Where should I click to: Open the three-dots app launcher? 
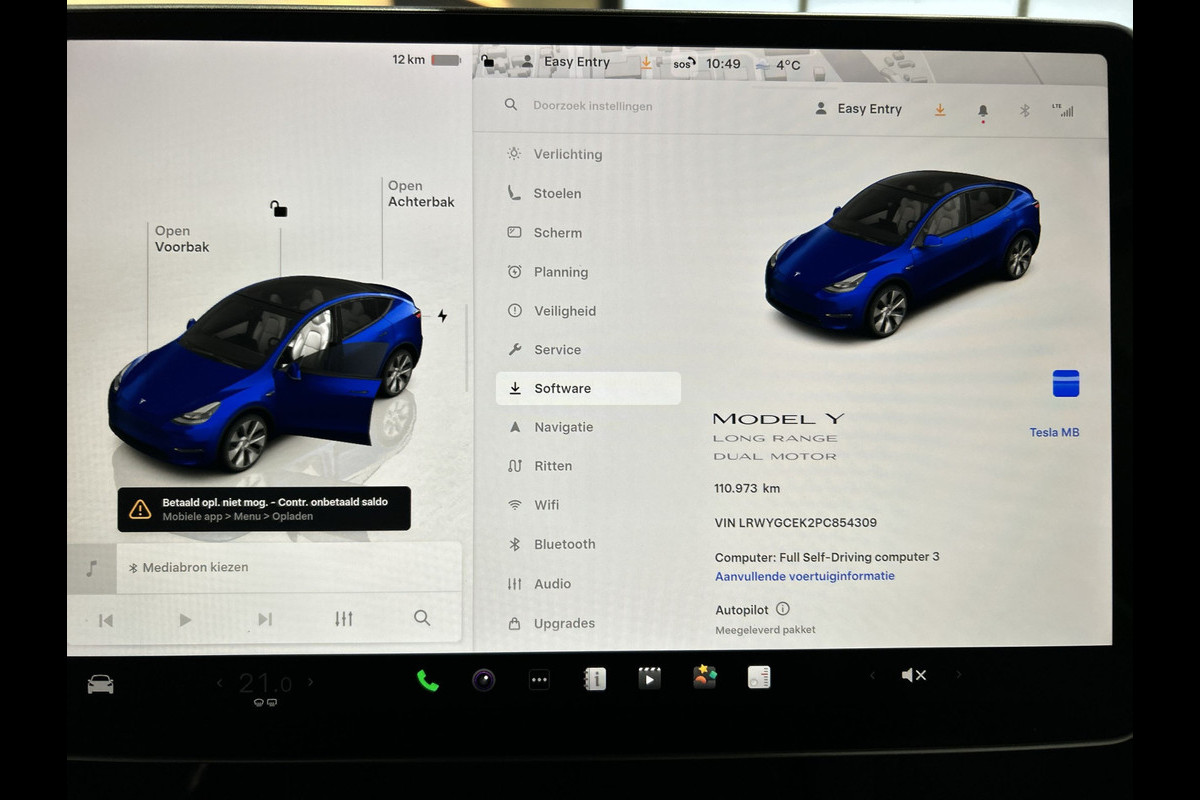(x=539, y=680)
